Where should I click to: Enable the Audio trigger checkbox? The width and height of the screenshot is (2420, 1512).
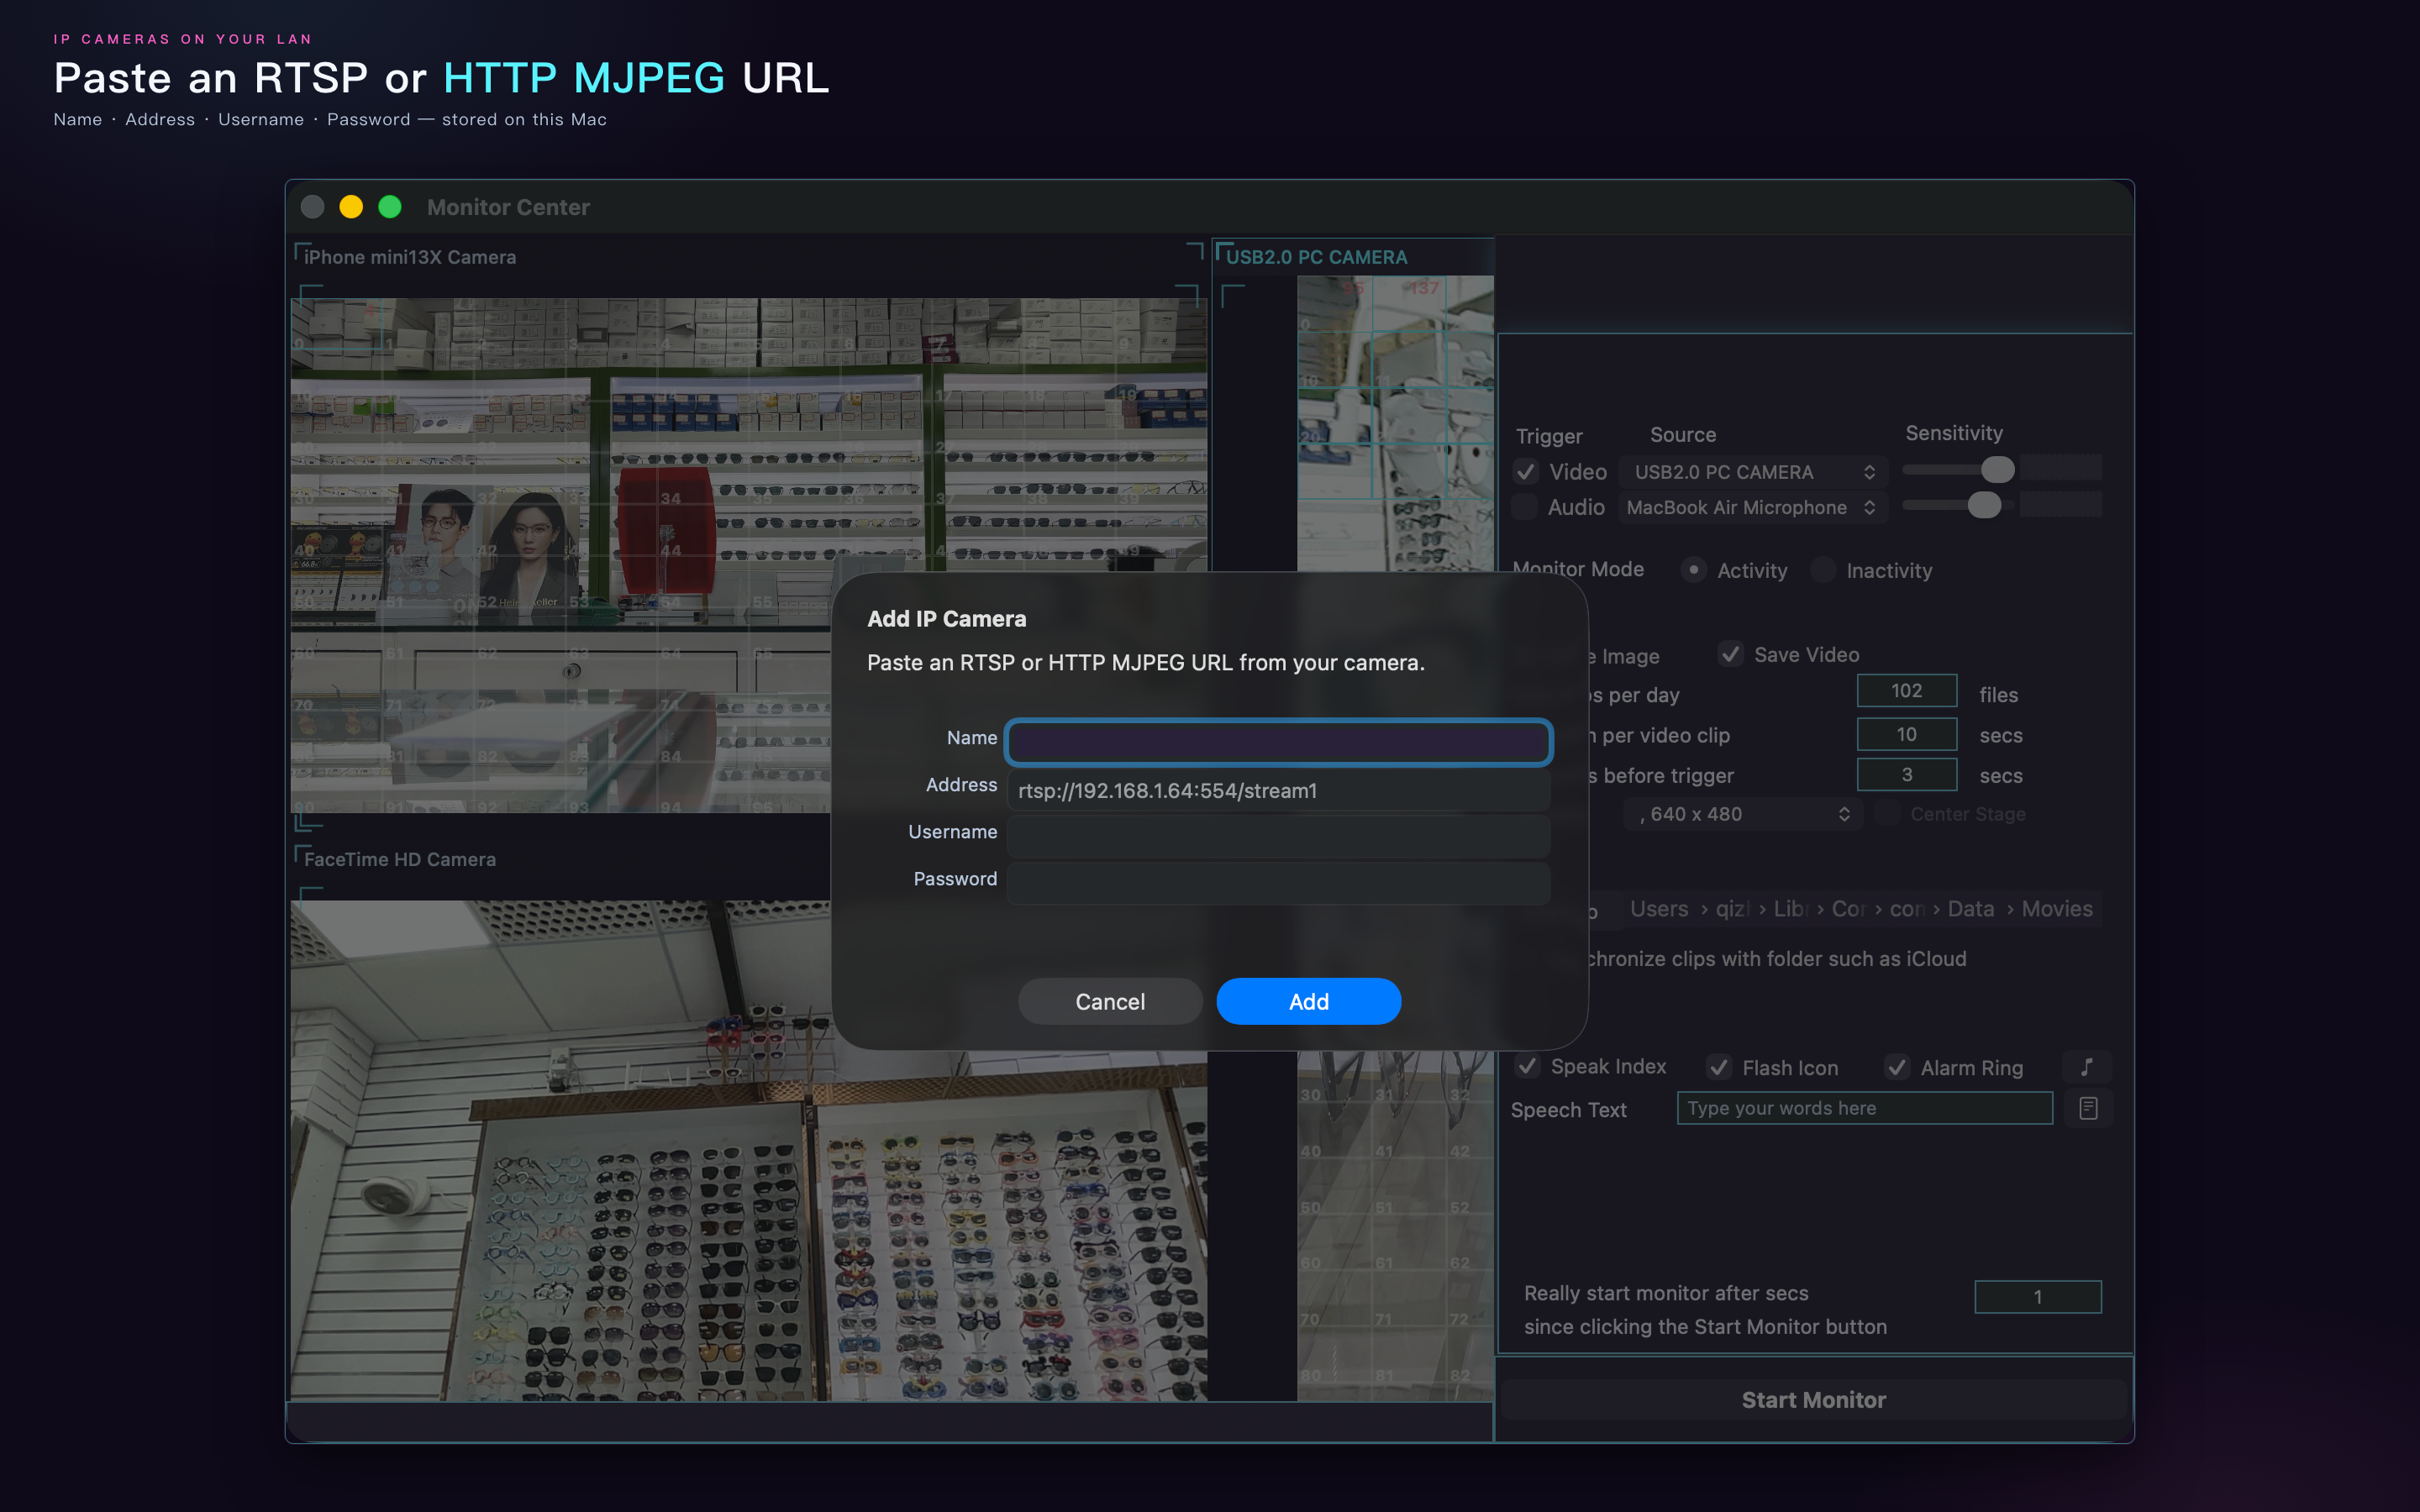(x=1524, y=507)
